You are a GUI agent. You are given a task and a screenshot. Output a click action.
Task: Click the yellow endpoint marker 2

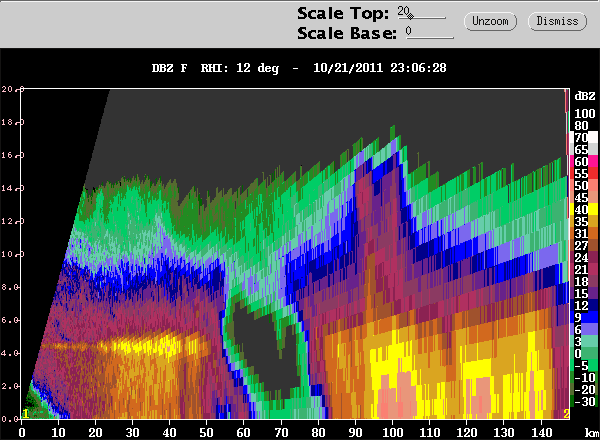[566, 414]
